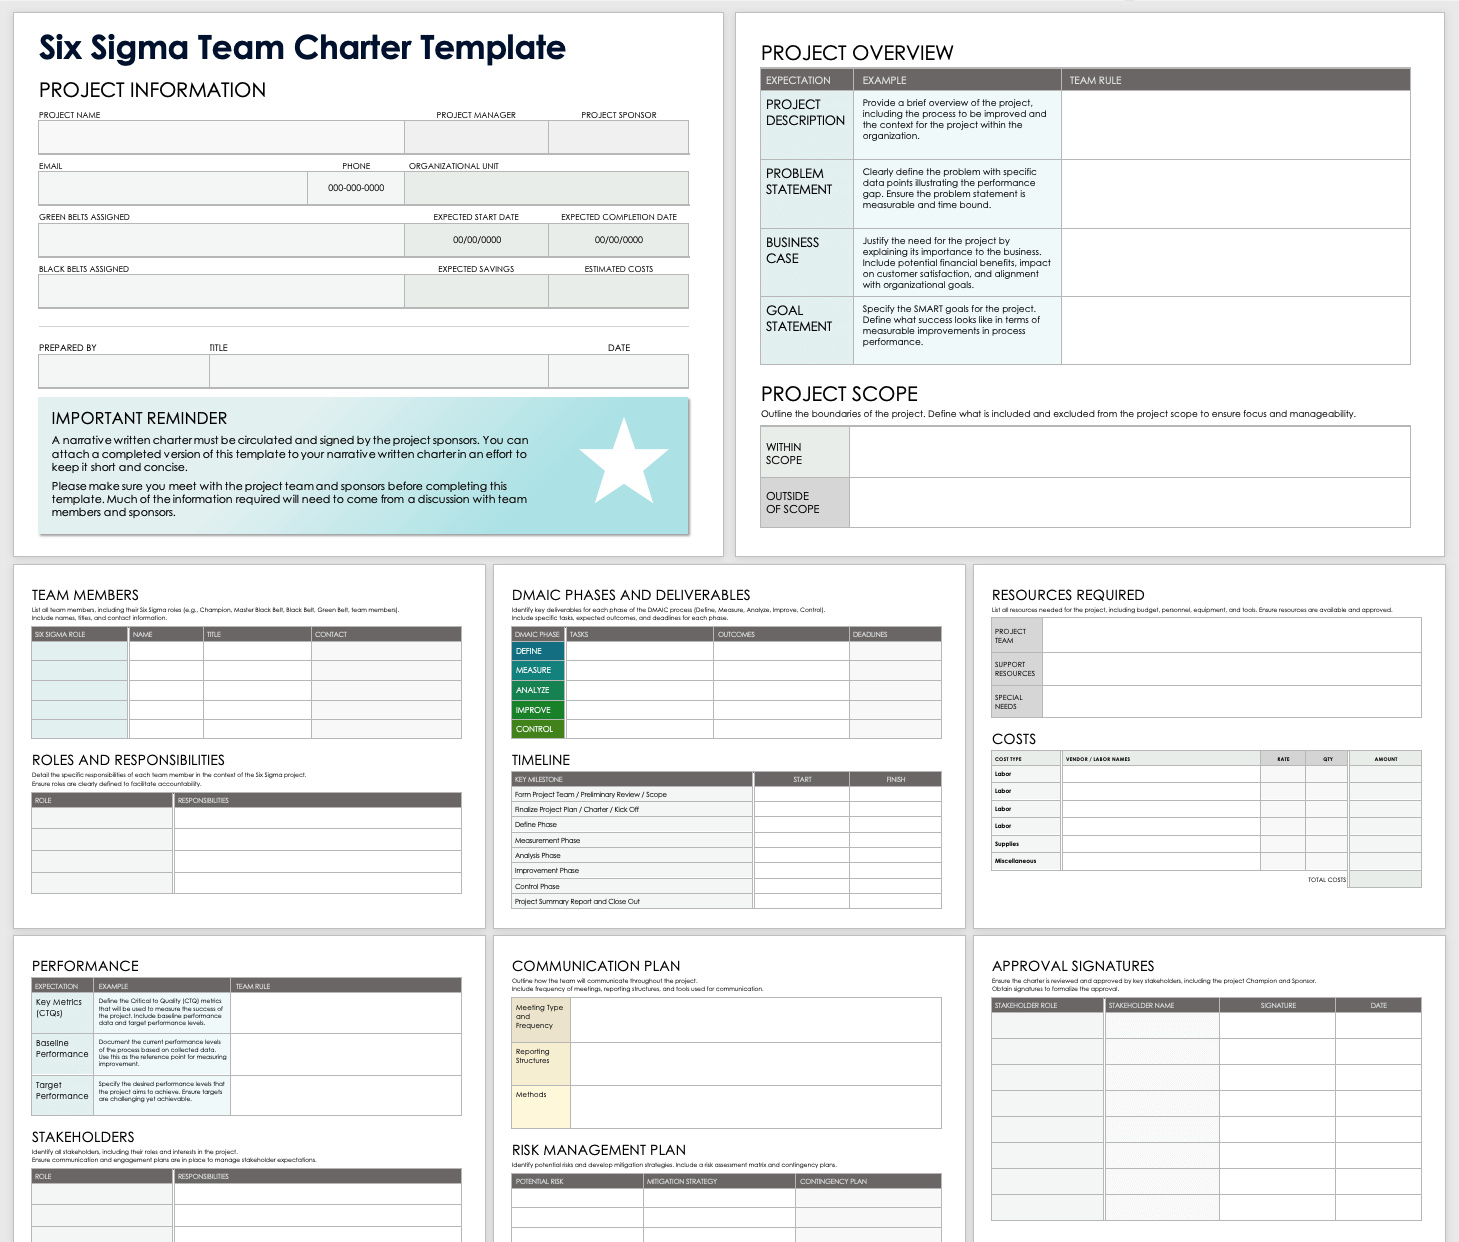Click the Baseline Performance label
Image resolution: width=1459 pixels, height=1242 pixels.
coord(62,1048)
